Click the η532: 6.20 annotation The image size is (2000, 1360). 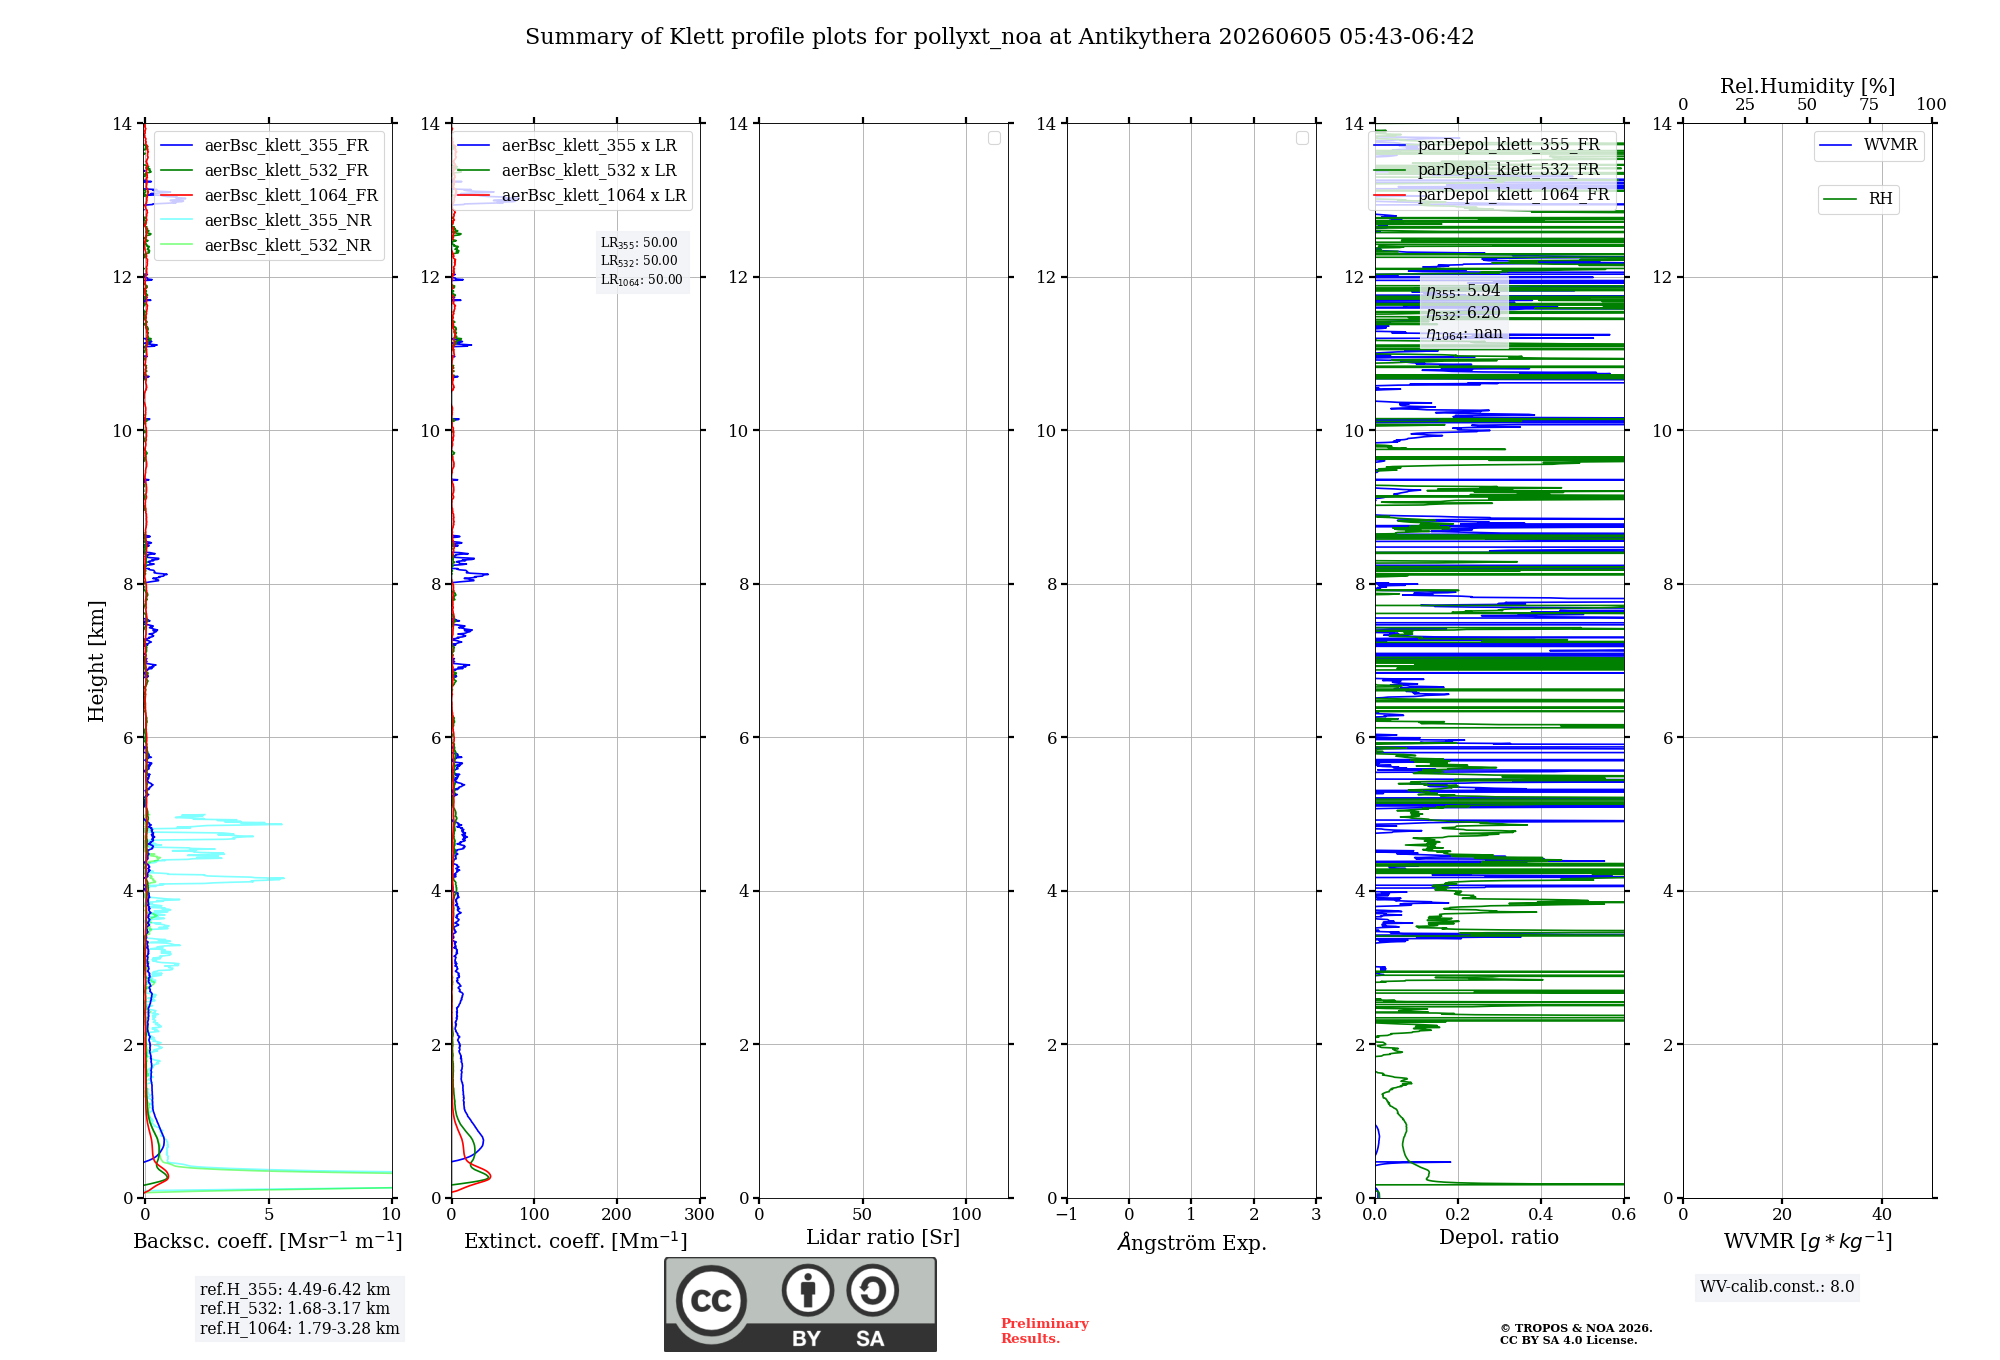(x=1463, y=313)
